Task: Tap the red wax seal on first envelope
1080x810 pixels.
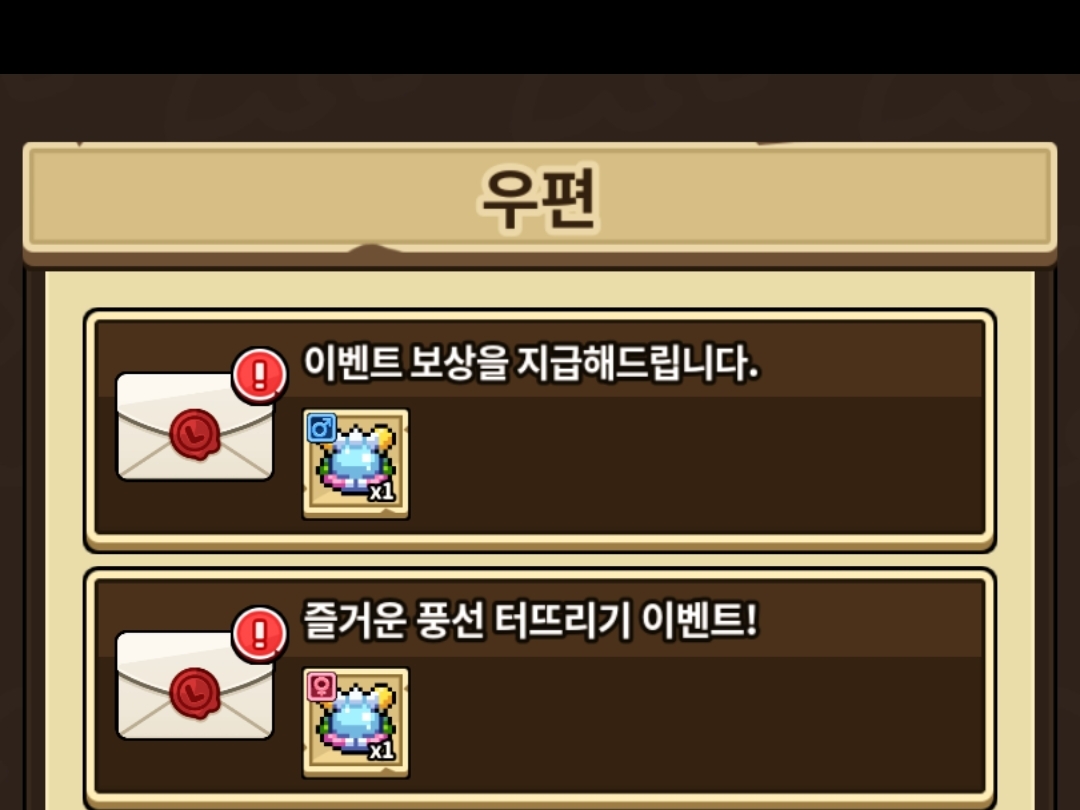Action: tap(195, 434)
